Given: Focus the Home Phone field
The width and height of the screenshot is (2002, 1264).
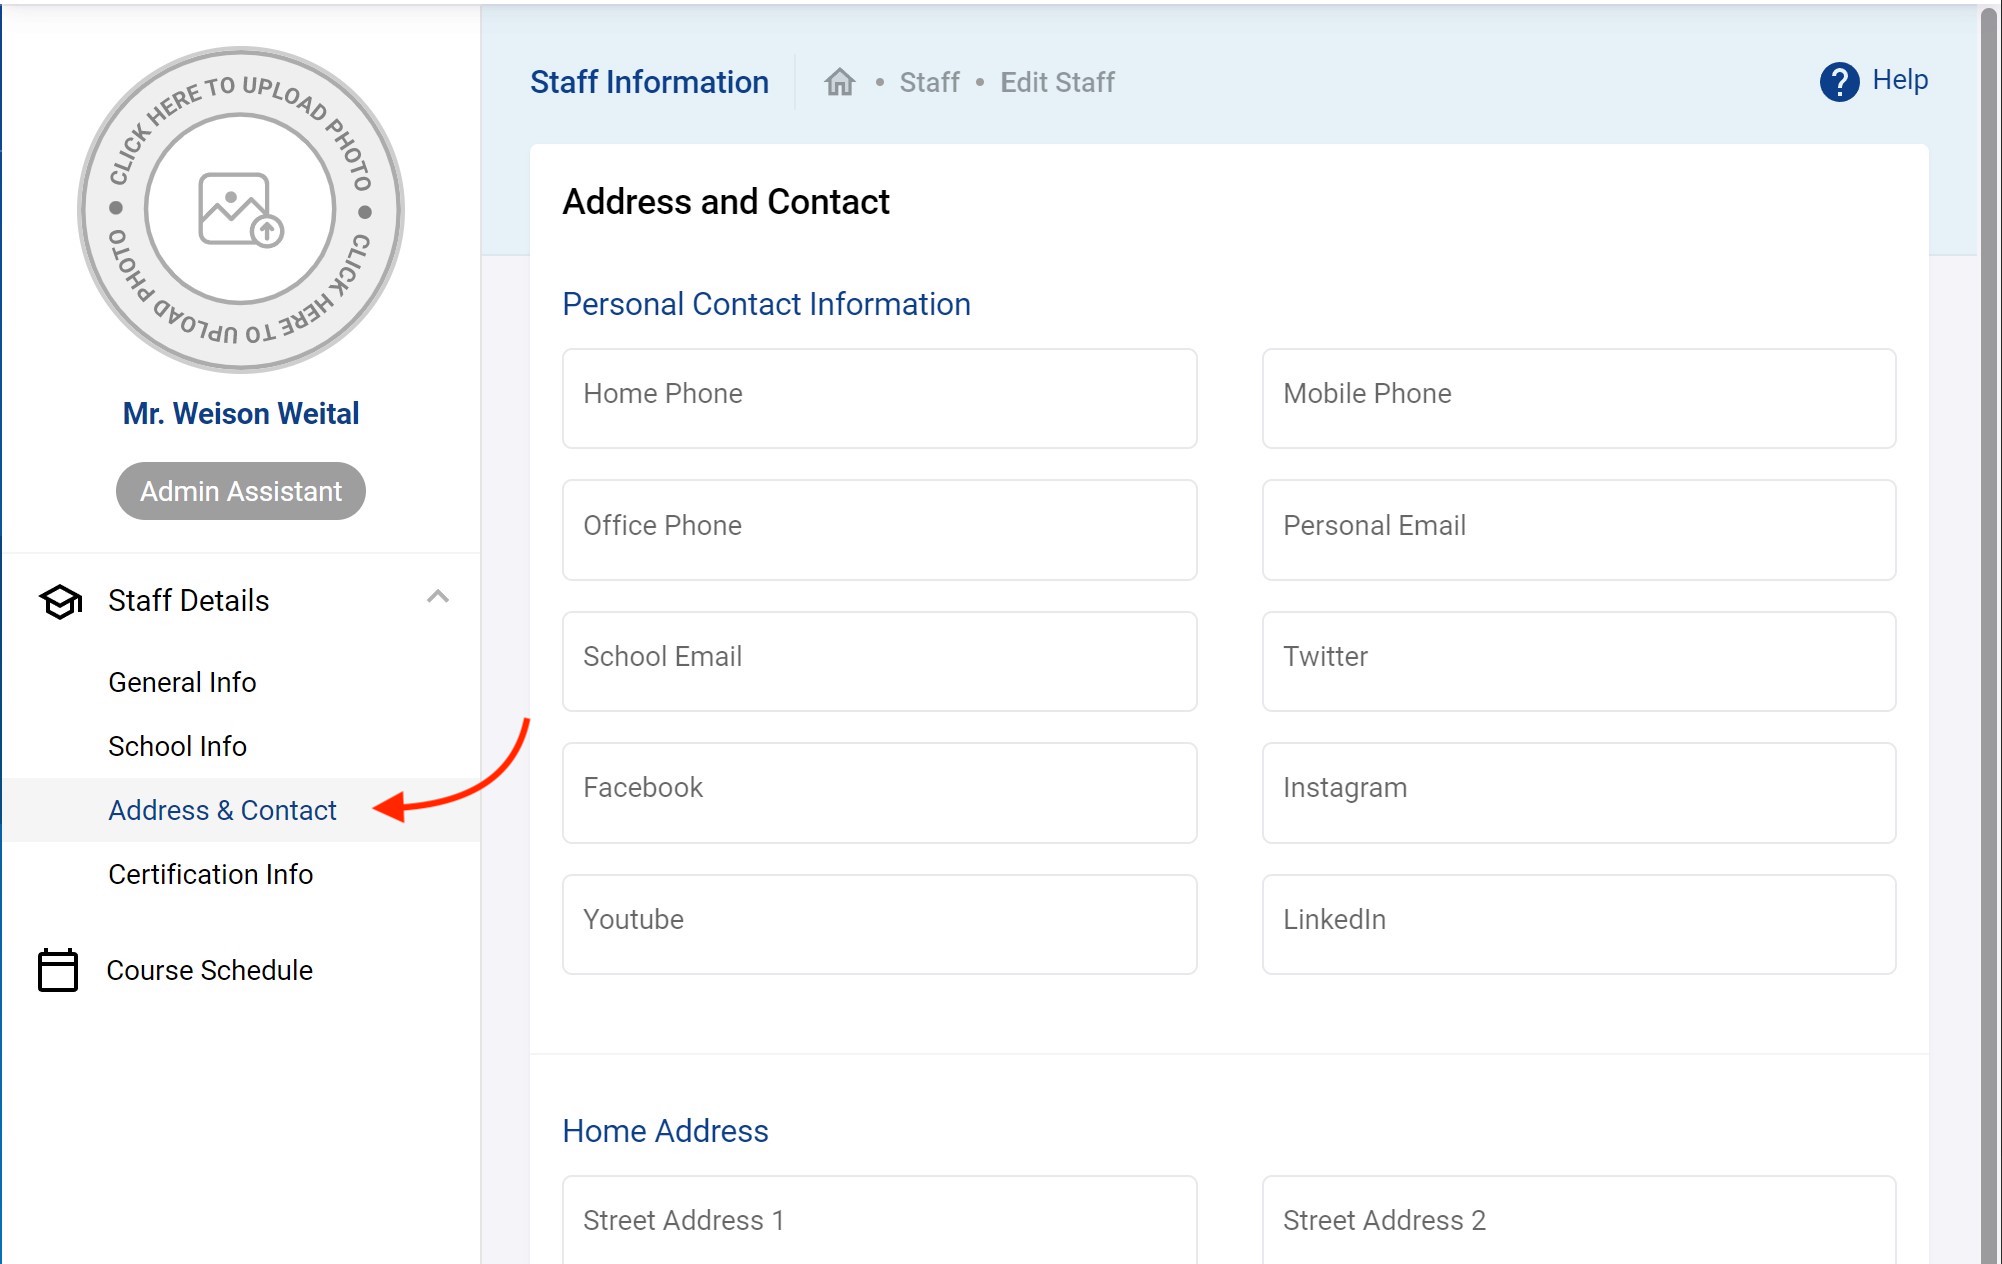Looking at the screenshot, I should coord(879,398).
